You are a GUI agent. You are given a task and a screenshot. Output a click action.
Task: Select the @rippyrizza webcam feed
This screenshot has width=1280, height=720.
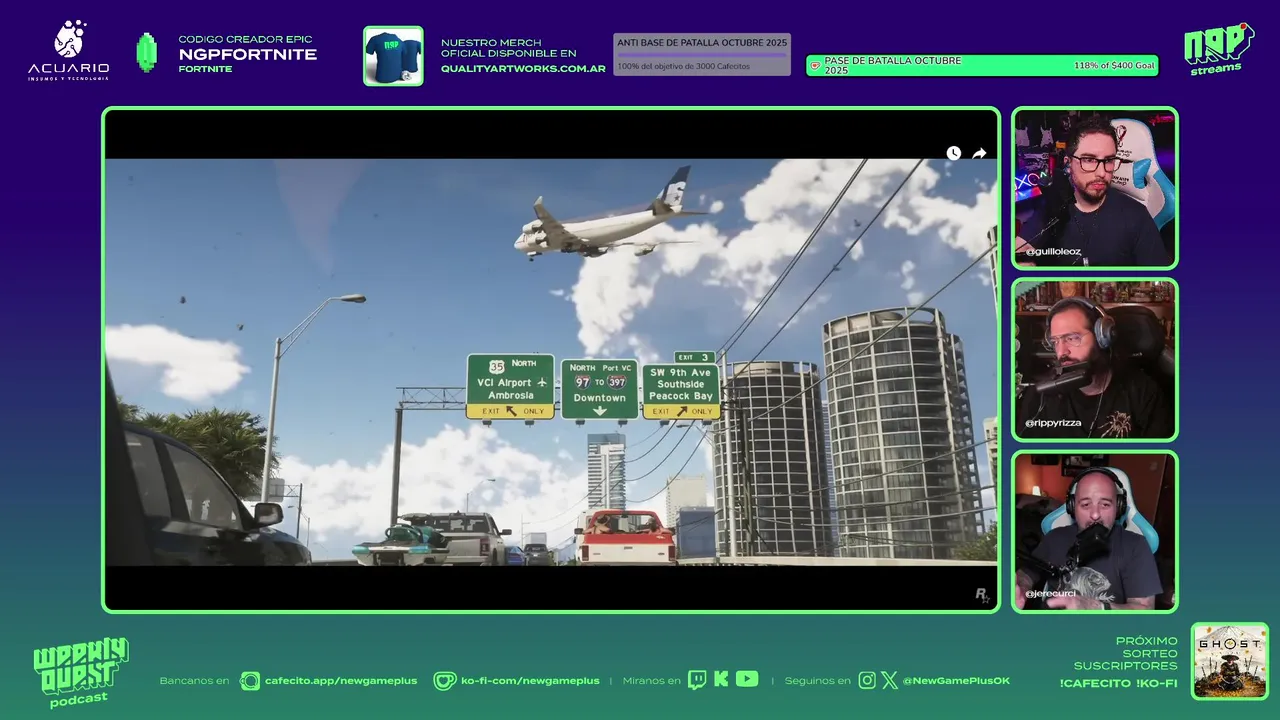click(1095, 360)
